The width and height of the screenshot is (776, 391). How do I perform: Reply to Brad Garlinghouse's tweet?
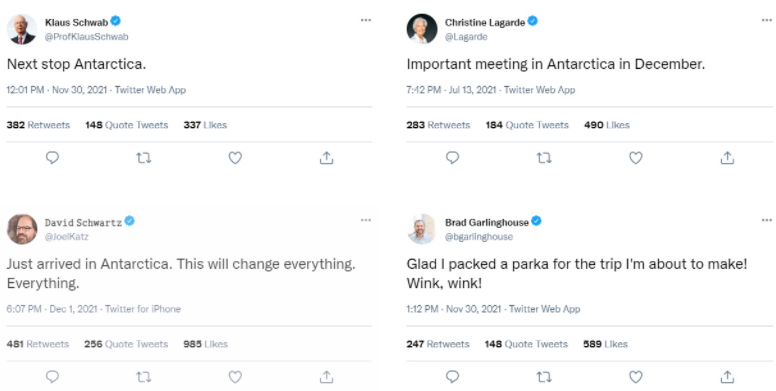(x=452, y=377)
